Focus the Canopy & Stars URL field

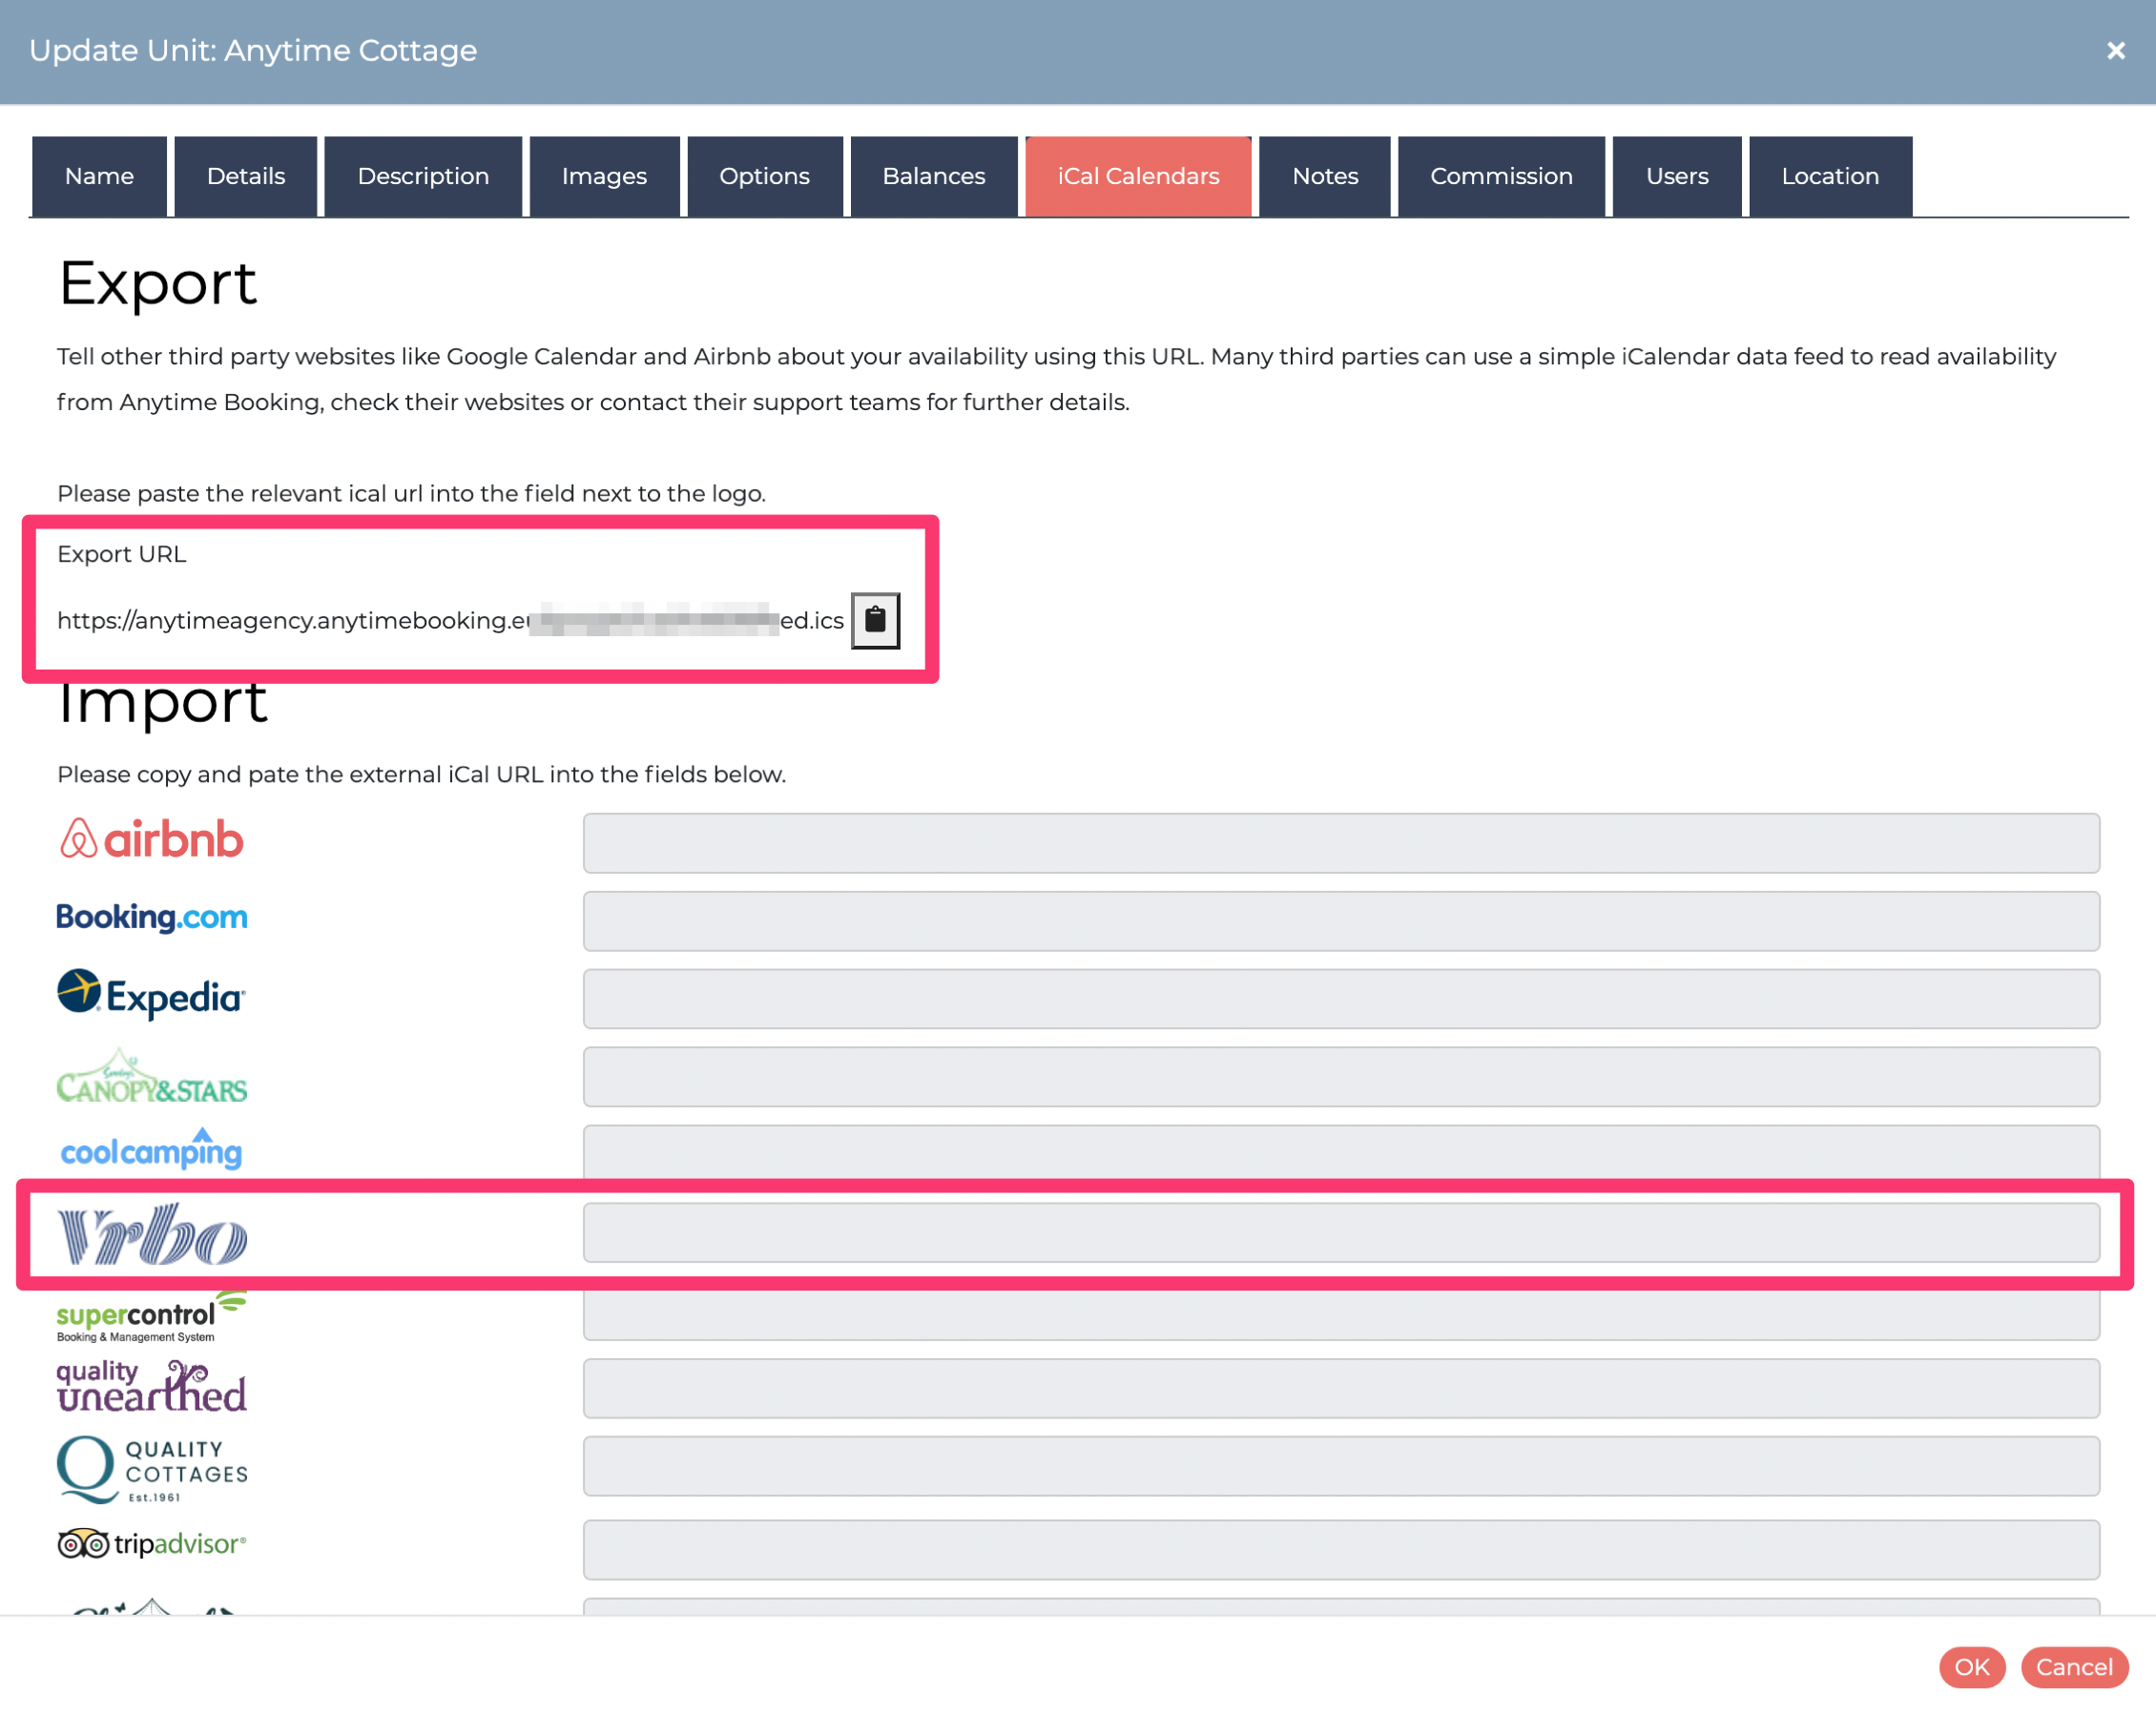coord(1341,1077)
